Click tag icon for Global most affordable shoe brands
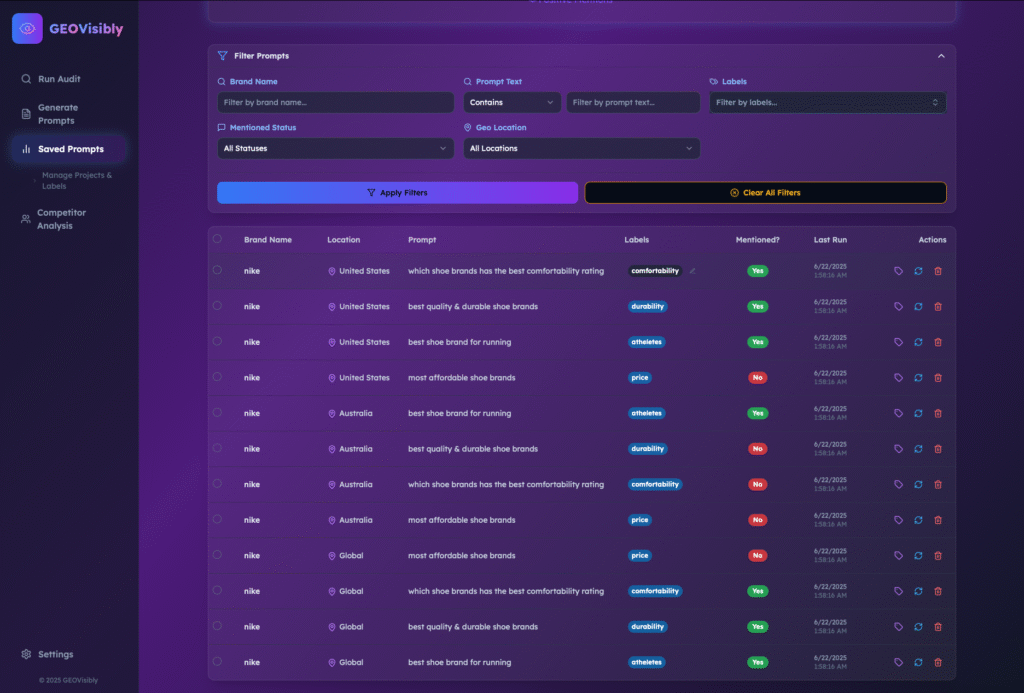Image resolution: width=1024 pixels, height=693 pixels. 898,556
